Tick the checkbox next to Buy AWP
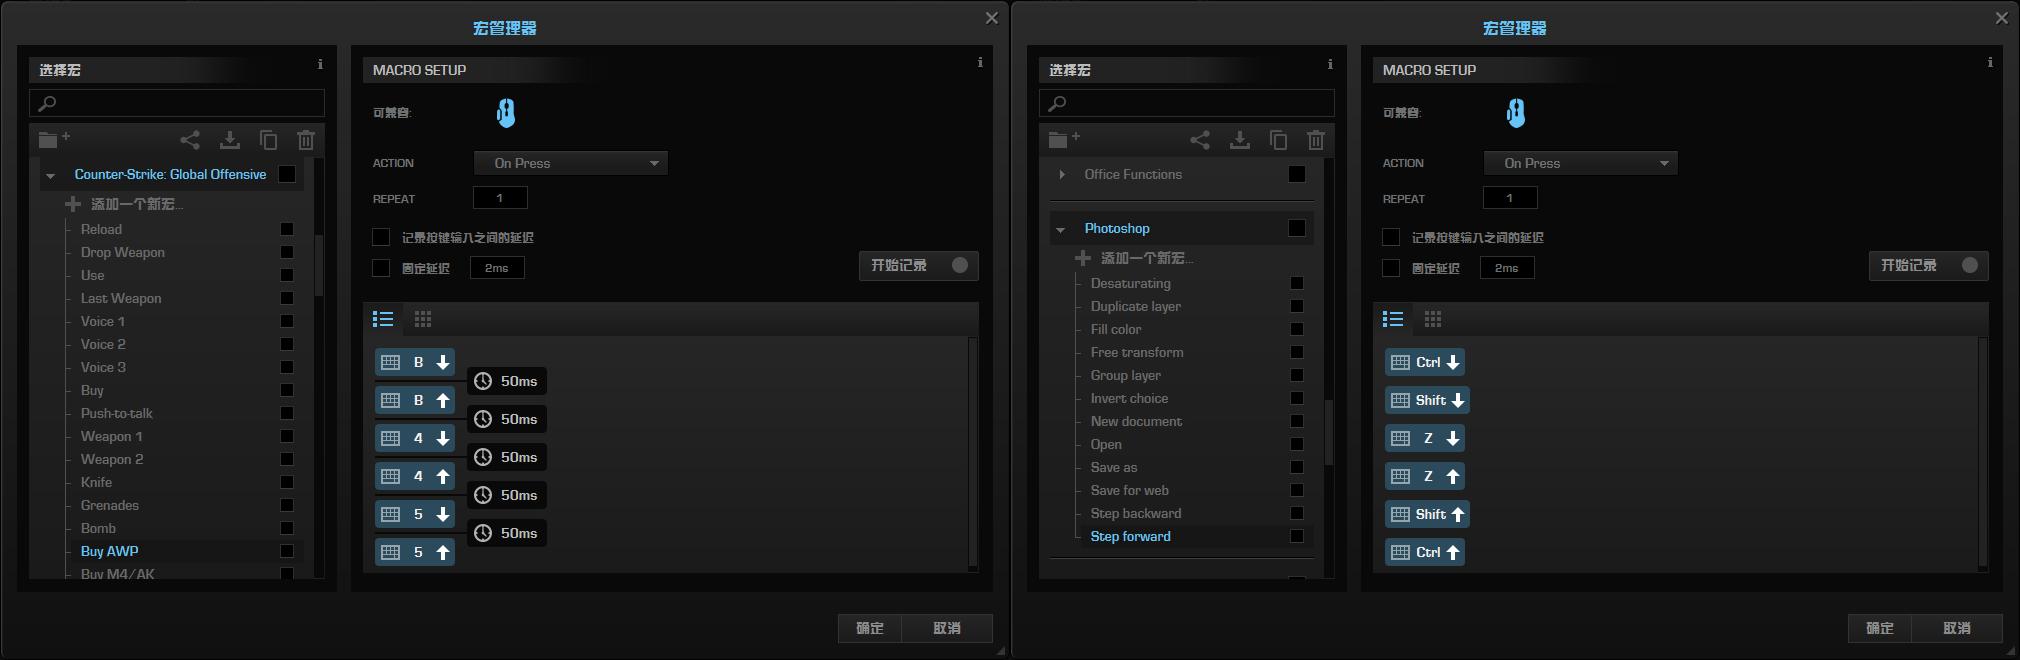 (x=287, y=551)
